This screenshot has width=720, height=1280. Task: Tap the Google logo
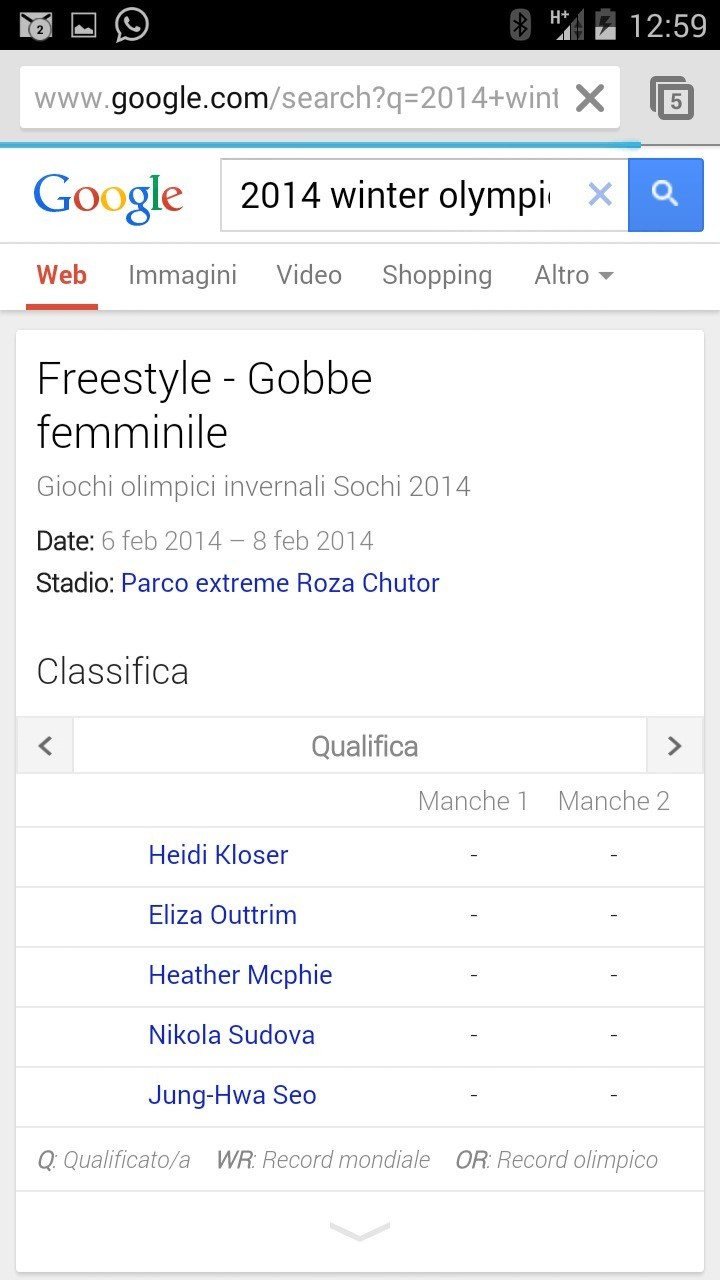click(x=108, y=198)
